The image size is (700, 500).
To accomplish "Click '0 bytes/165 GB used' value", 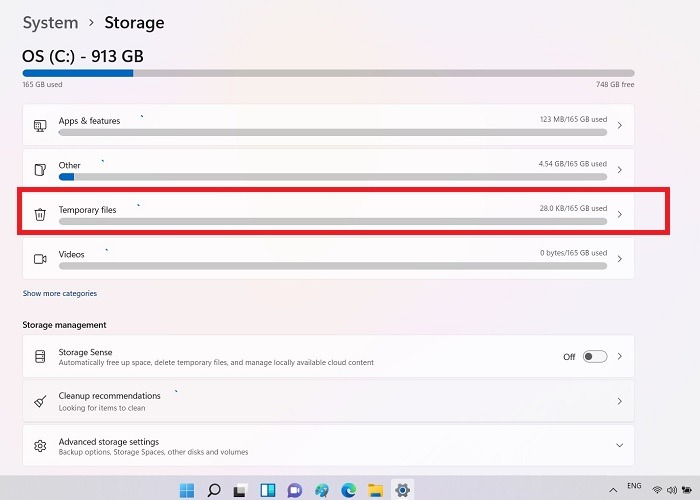I will (x=573, y=253).
